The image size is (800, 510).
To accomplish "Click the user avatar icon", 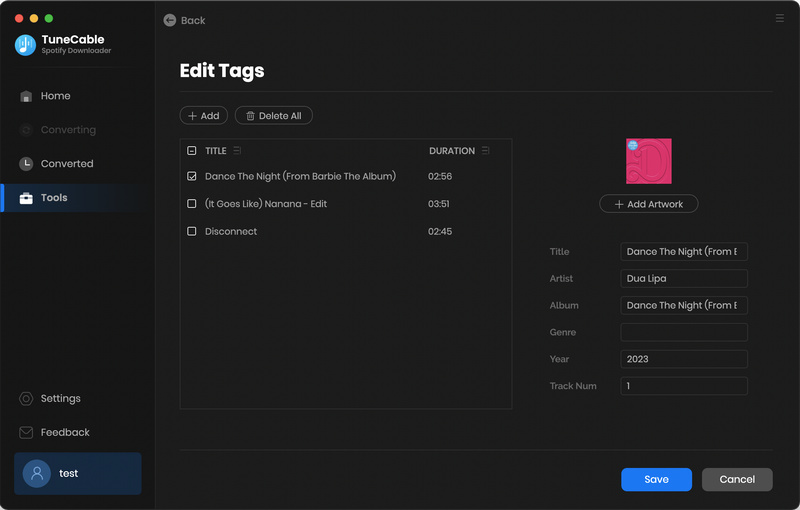I will (x=37, y=473).
